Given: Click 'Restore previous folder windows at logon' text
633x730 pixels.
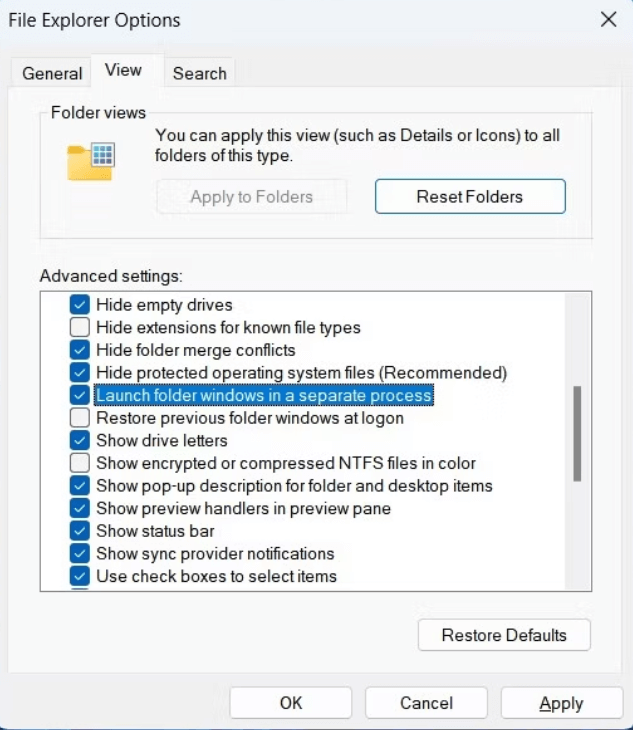Looking at the screenshot, I should 250,418.
